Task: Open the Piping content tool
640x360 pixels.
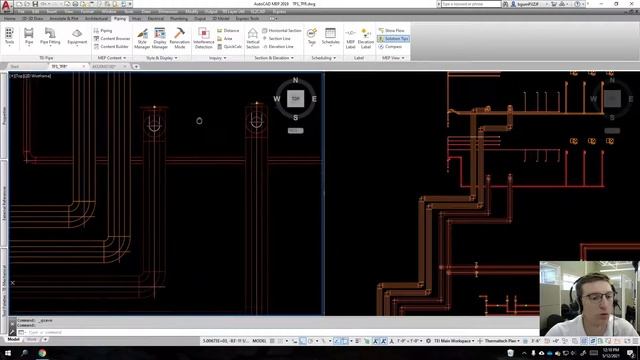Action: 103,31
